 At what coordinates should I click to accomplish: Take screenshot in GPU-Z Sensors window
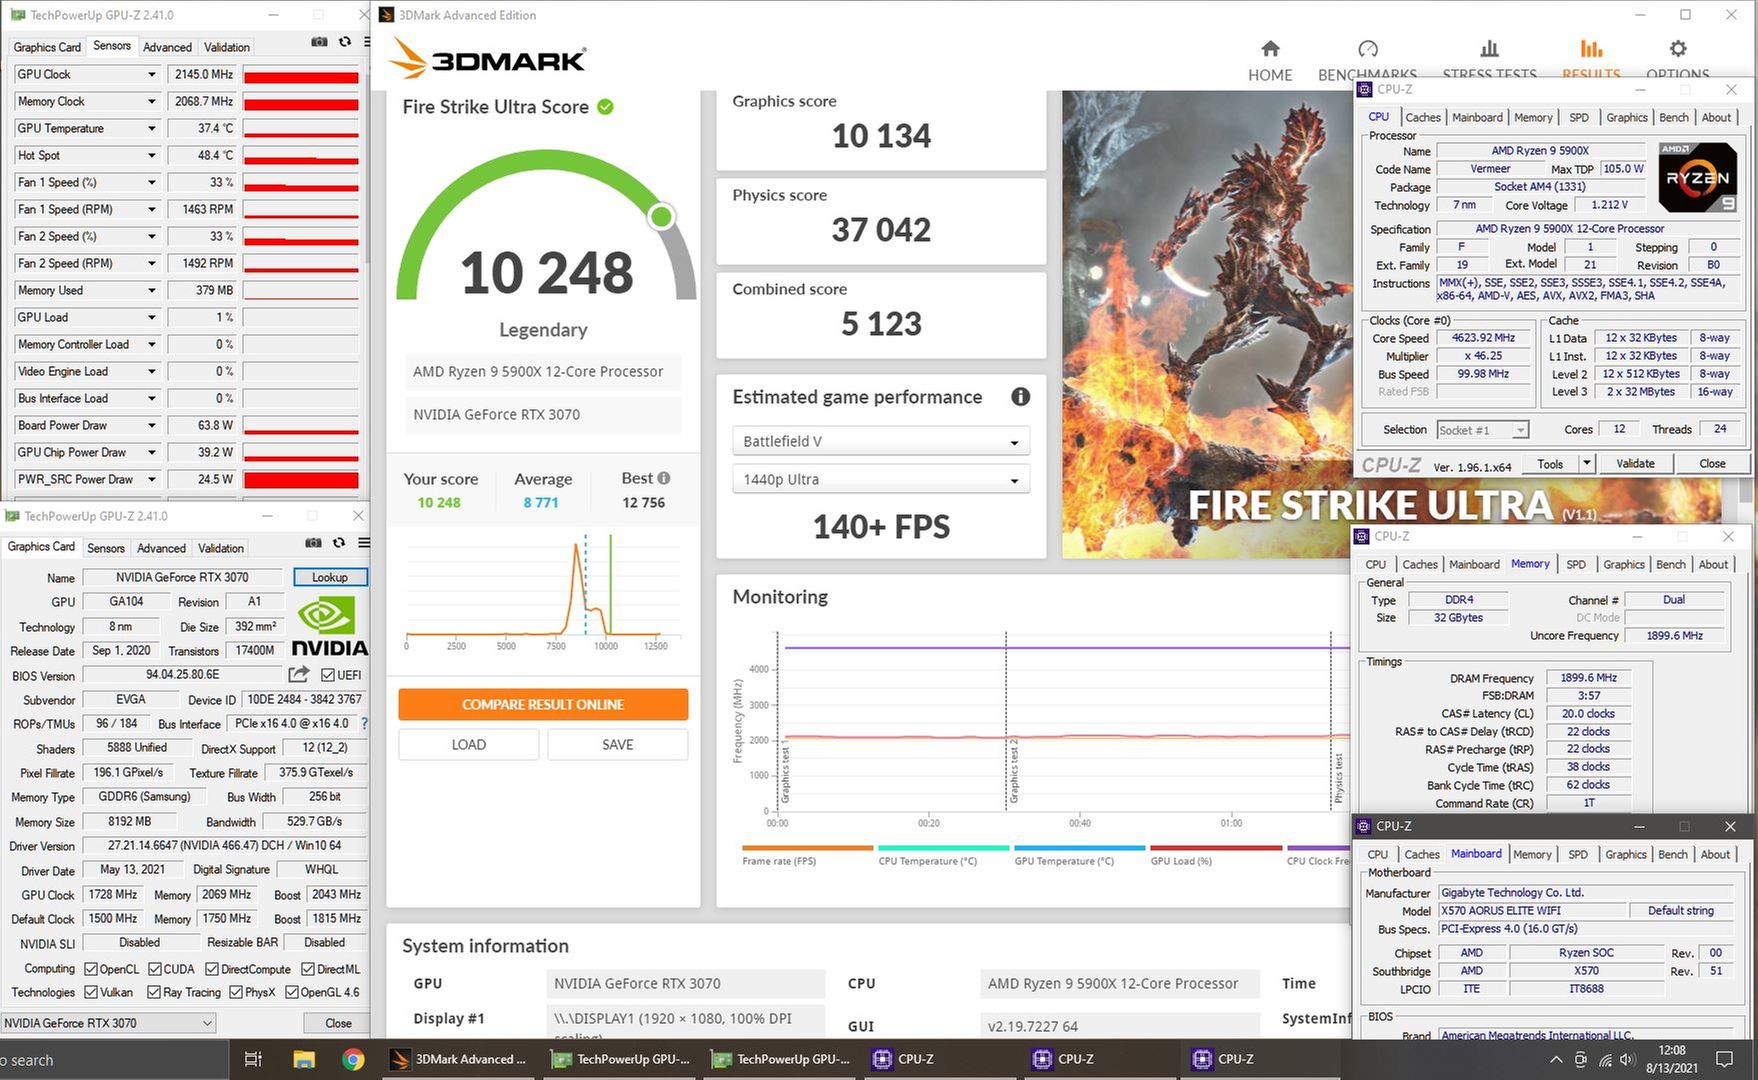pos(319,42)
